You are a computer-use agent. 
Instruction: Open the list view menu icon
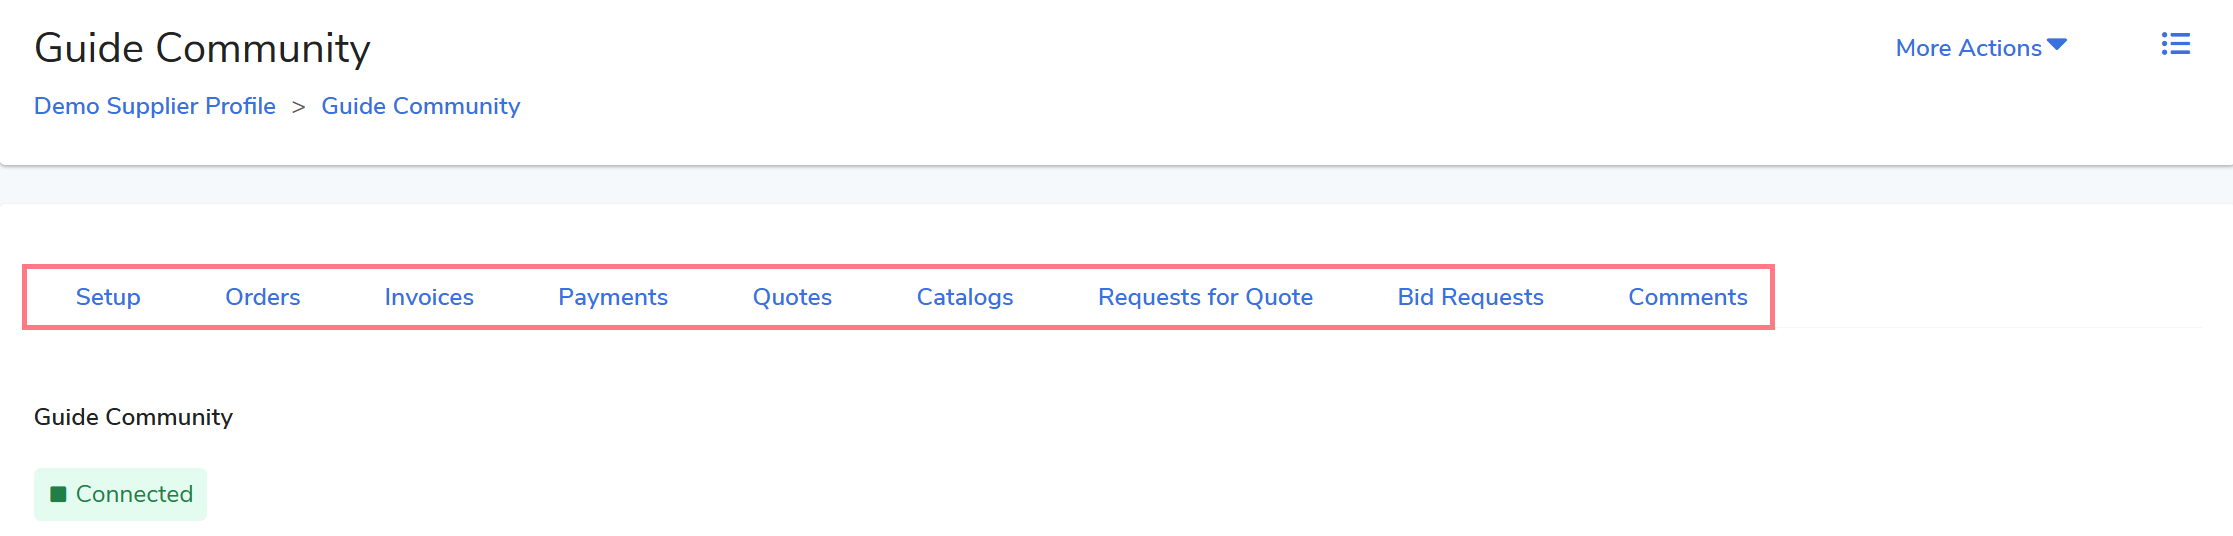(x=2175, y=45)
